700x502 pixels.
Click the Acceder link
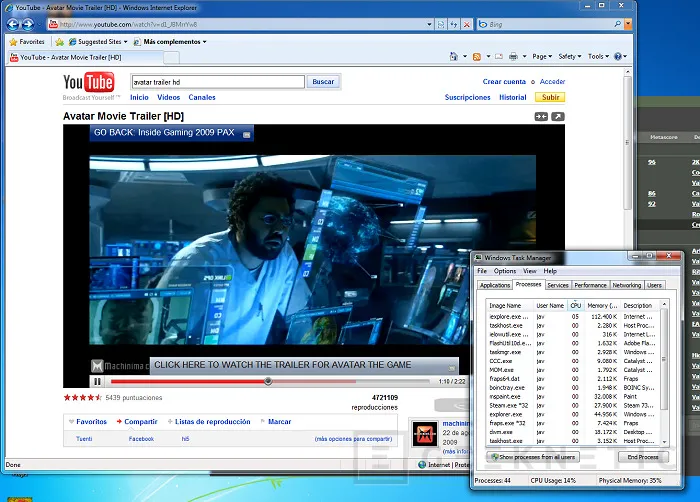coord(552,82)
